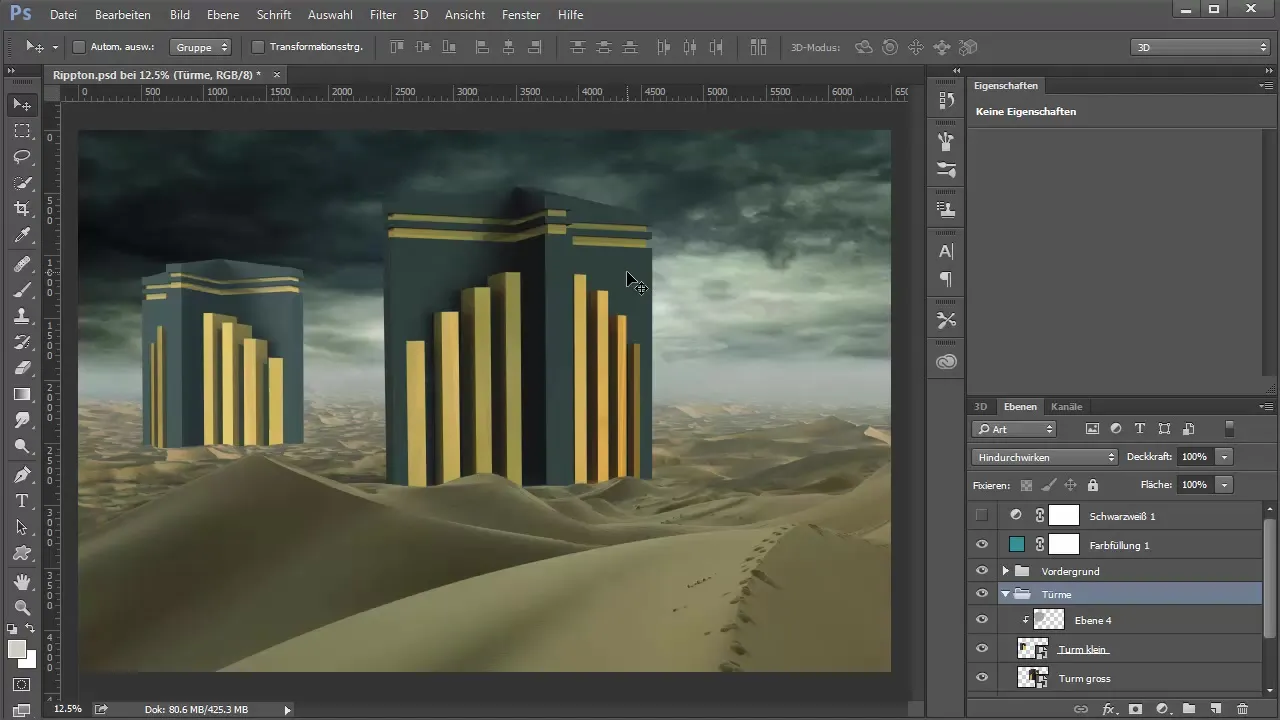Switch to the 3D panel tab

coord(981,406)
